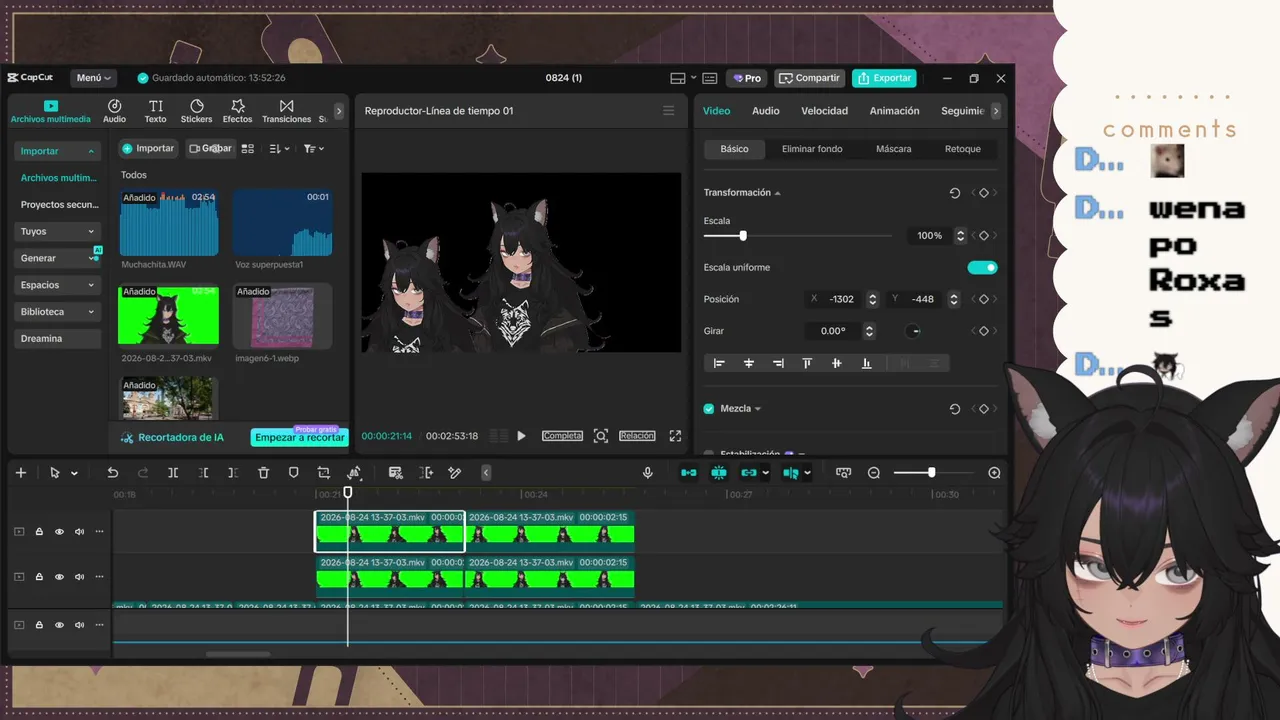The height and width of the screenshot is (720, 1280).
Task: Open the Texto tools panel
Action: click(155, 111)
